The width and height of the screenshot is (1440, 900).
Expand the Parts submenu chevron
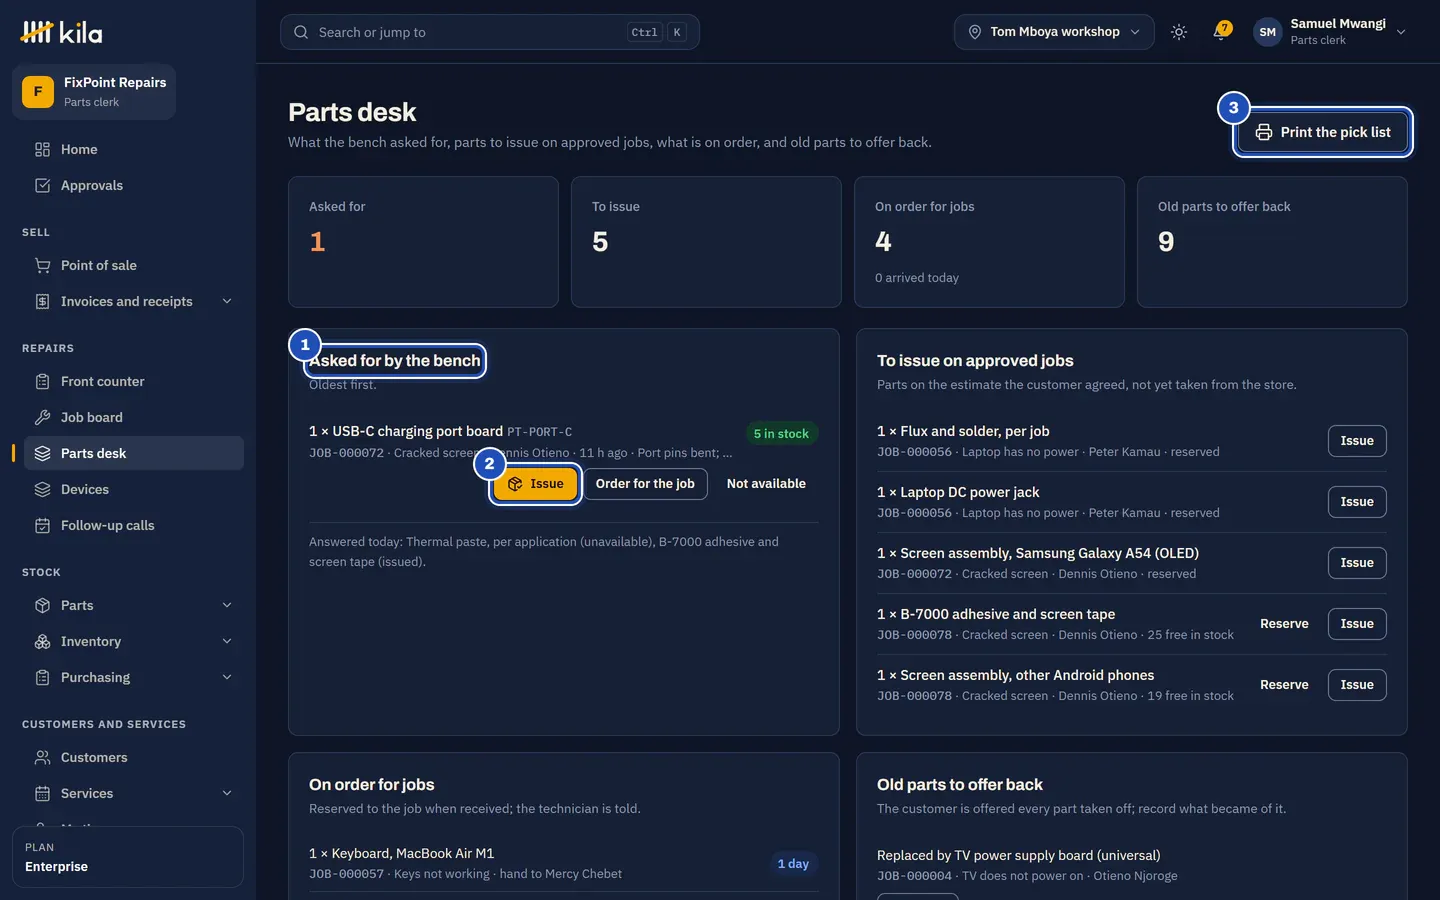coord(227,605)
